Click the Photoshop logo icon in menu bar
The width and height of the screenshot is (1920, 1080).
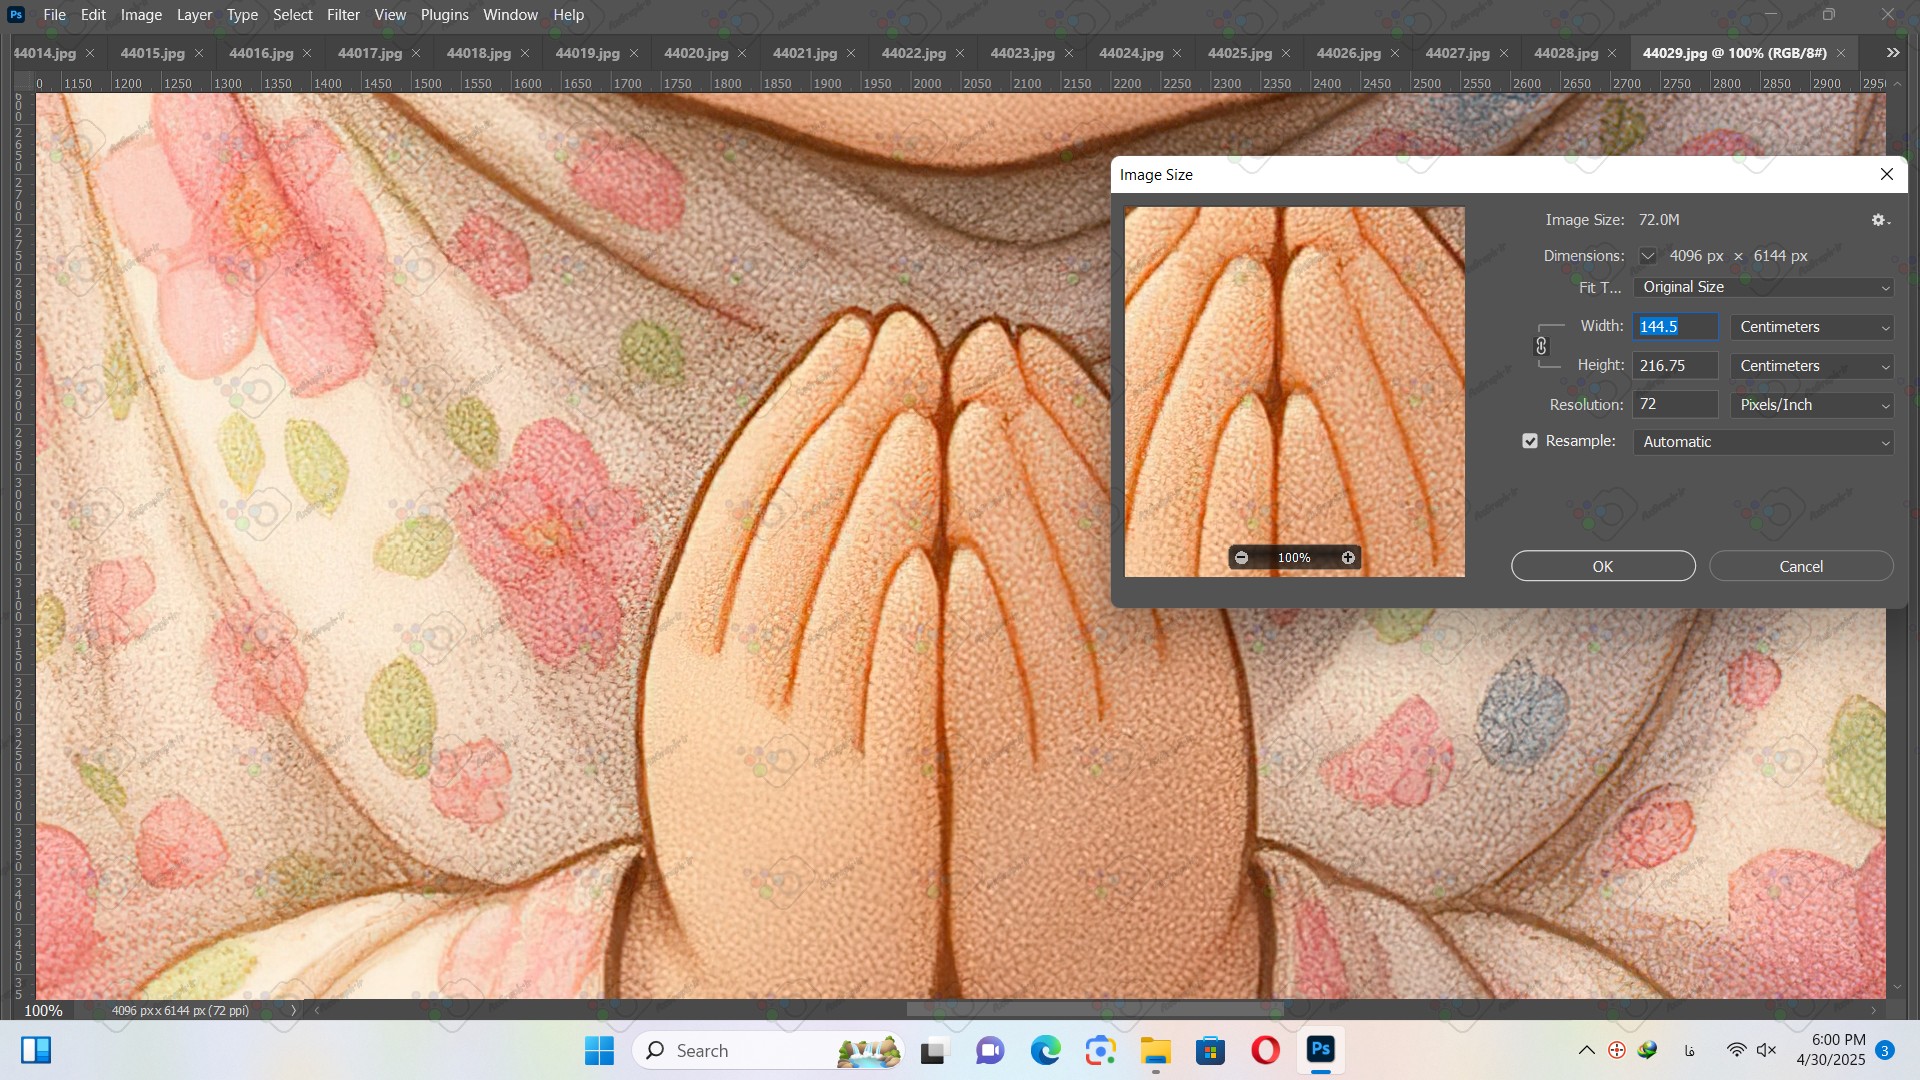(x=15, y=15)
